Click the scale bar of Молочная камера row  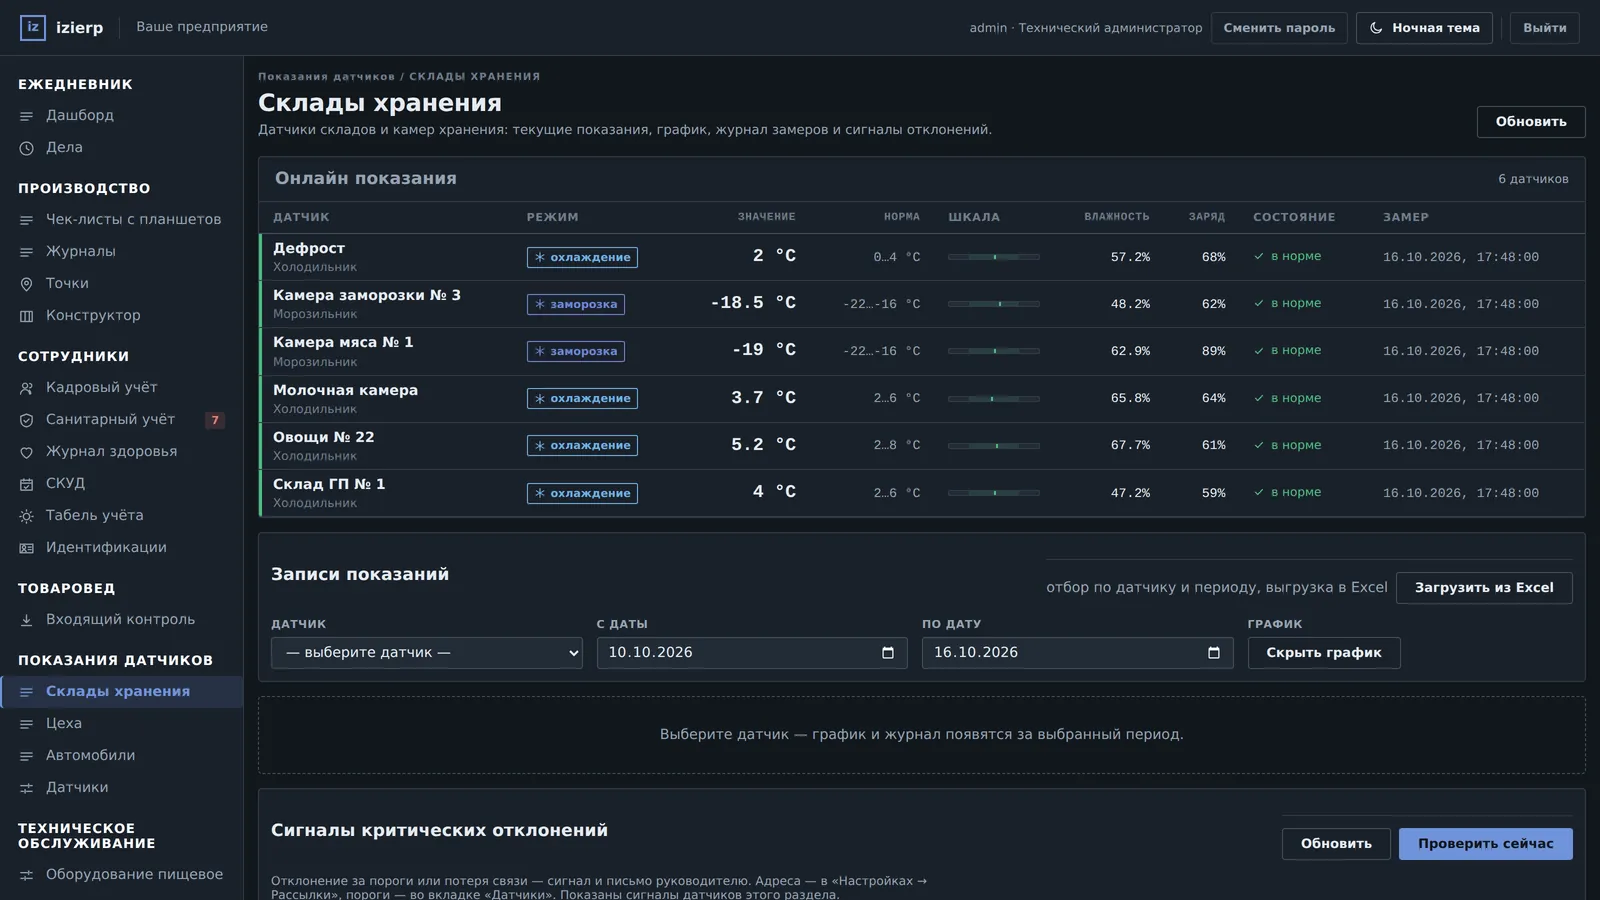pos(994,399)
